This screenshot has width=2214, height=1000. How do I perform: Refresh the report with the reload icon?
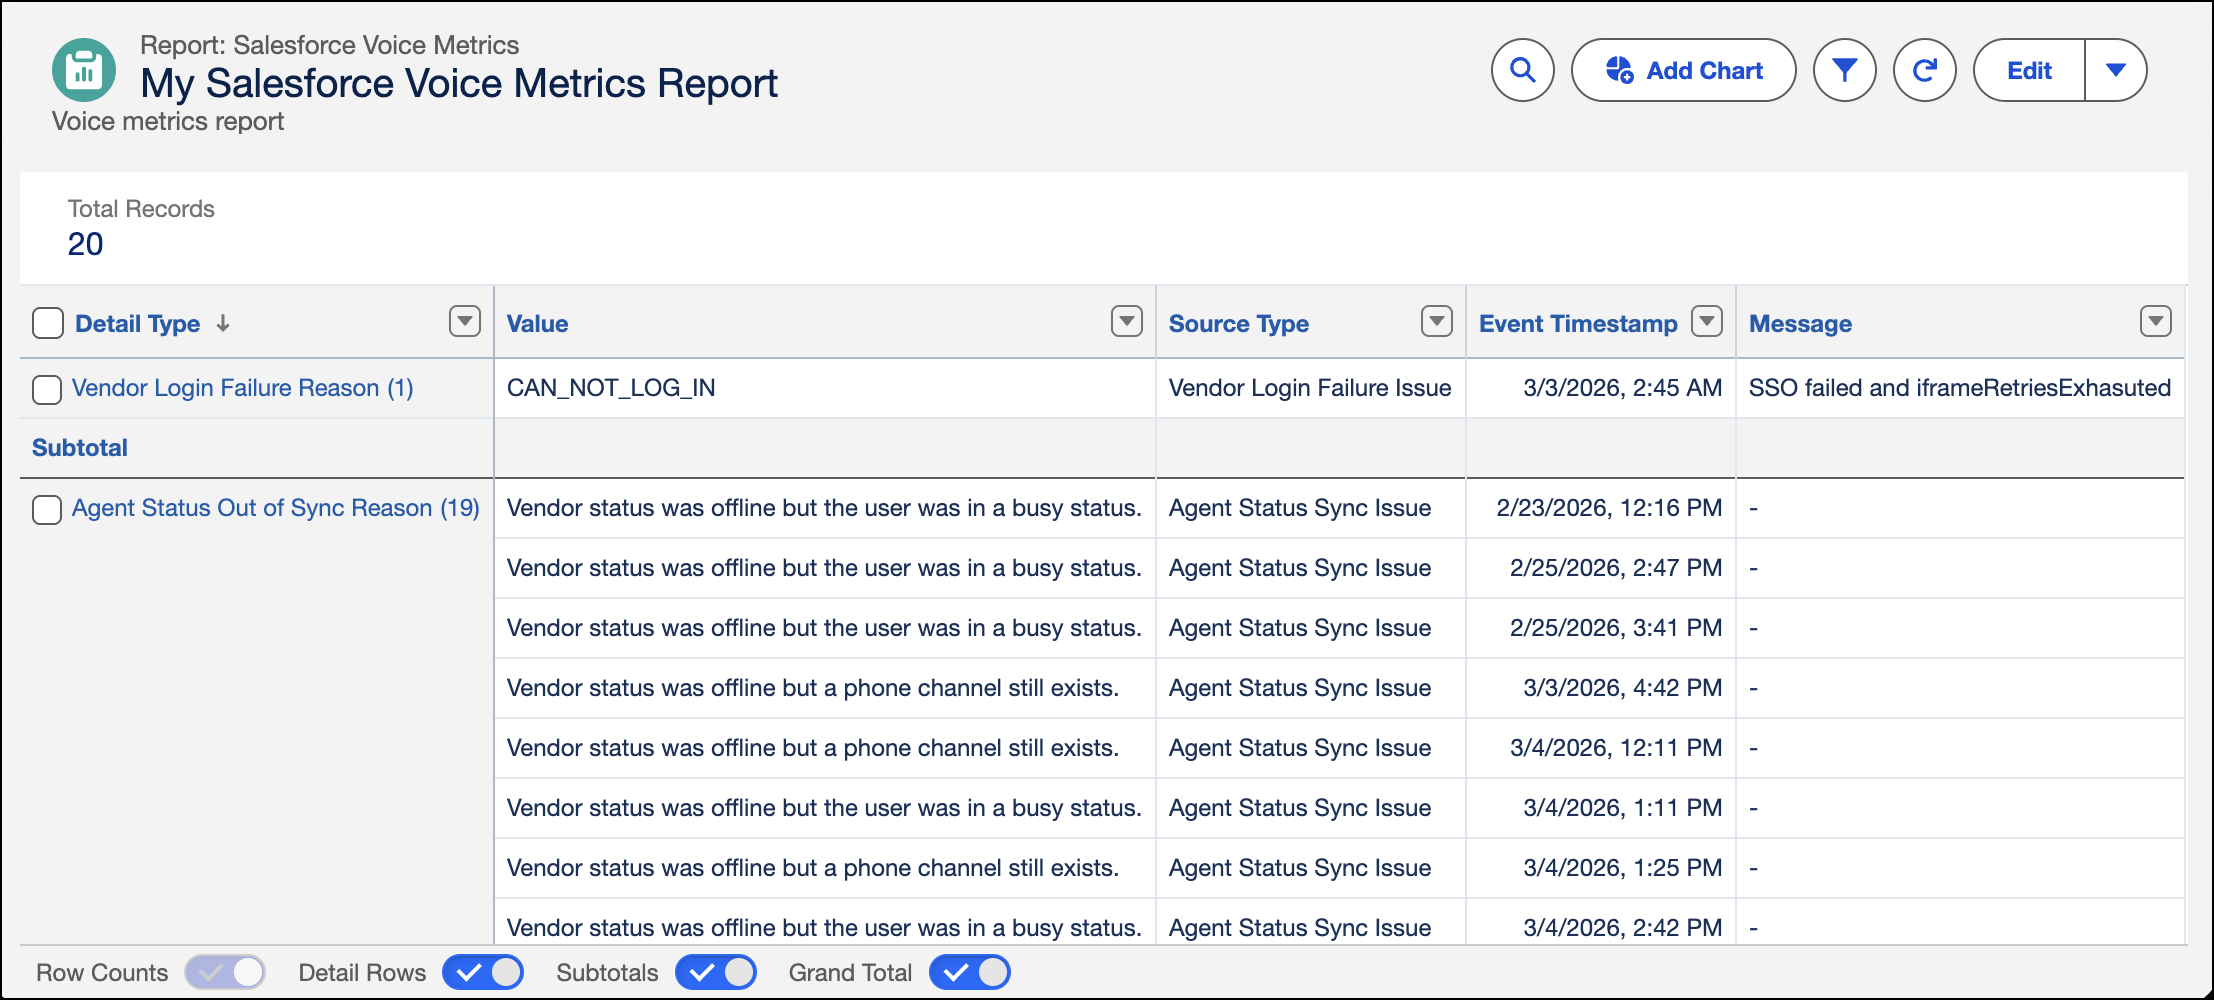1924,70
